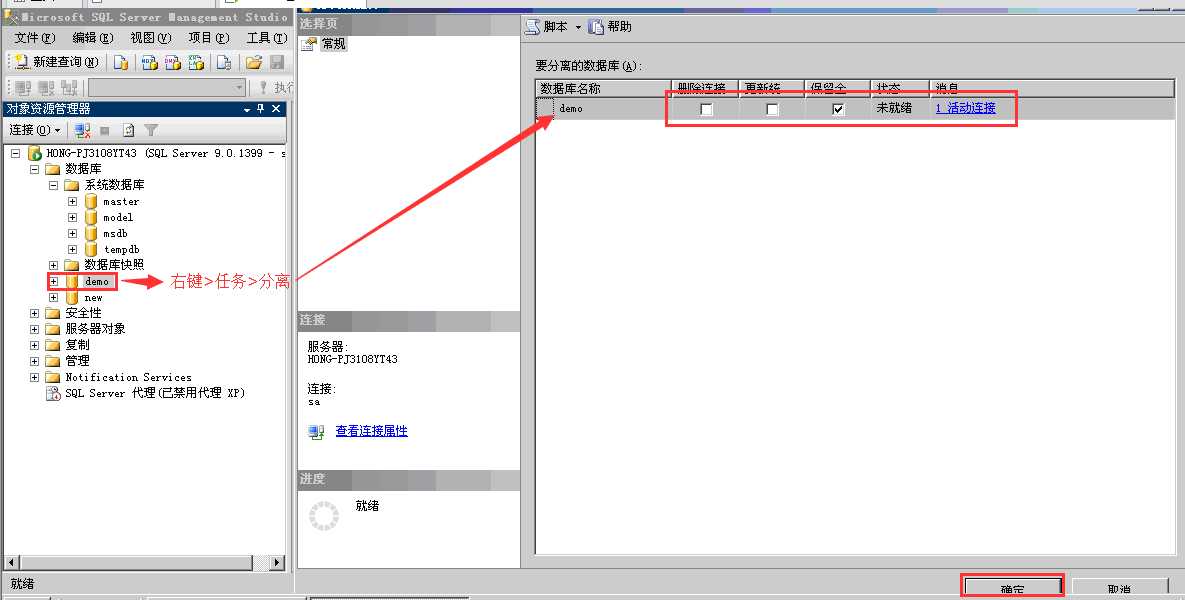
Task: Select SQL Server Agent (代理) node
Action: (x=154, y=393)
